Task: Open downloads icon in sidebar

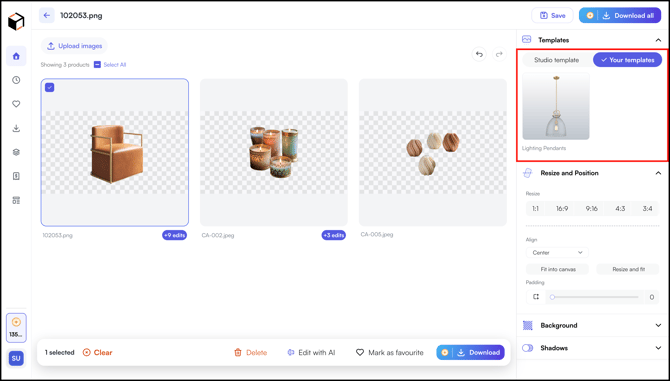Action: (16, 128)
